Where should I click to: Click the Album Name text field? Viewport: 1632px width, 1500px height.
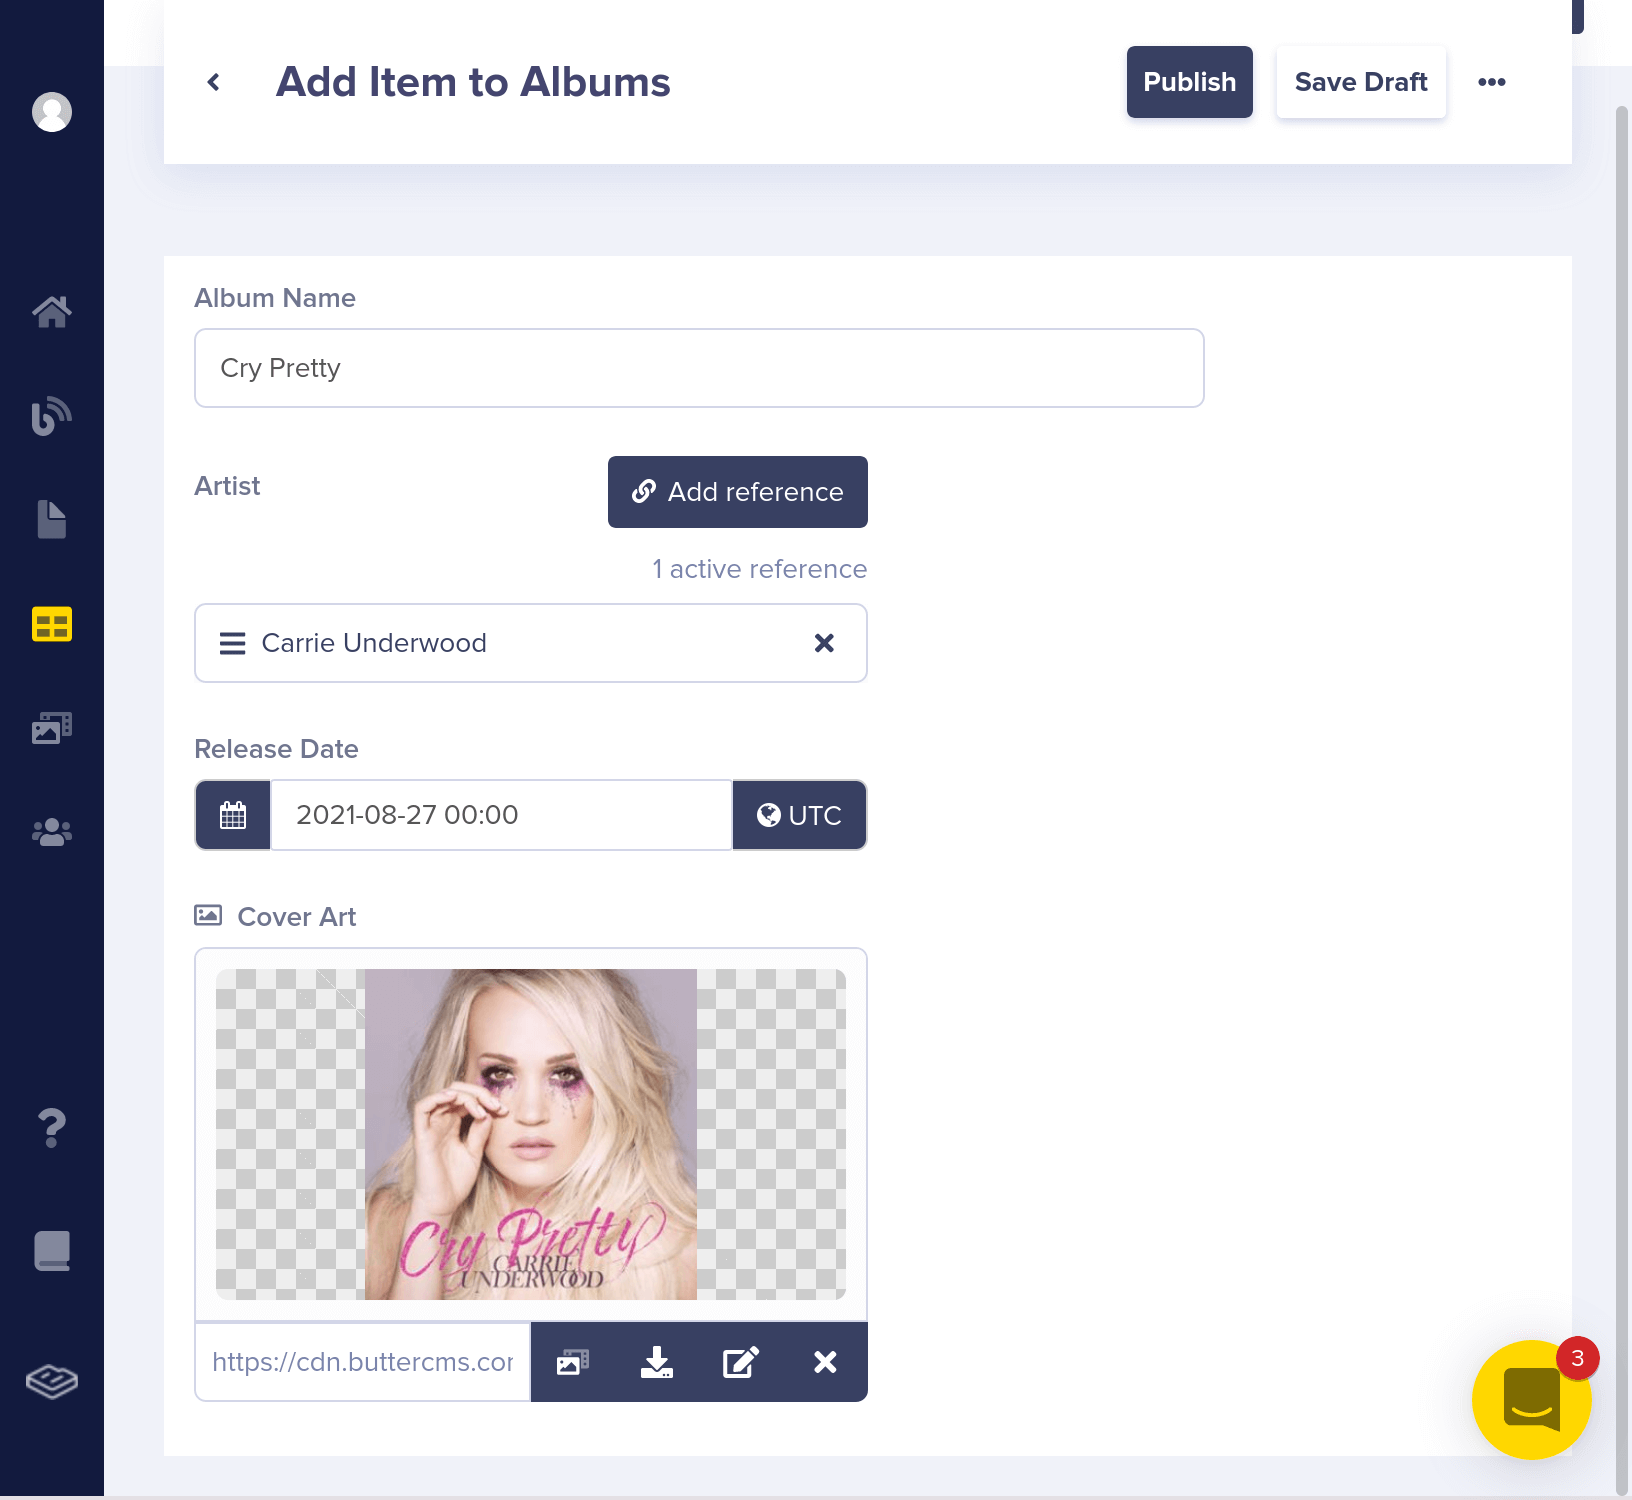(x=699, y=368)
